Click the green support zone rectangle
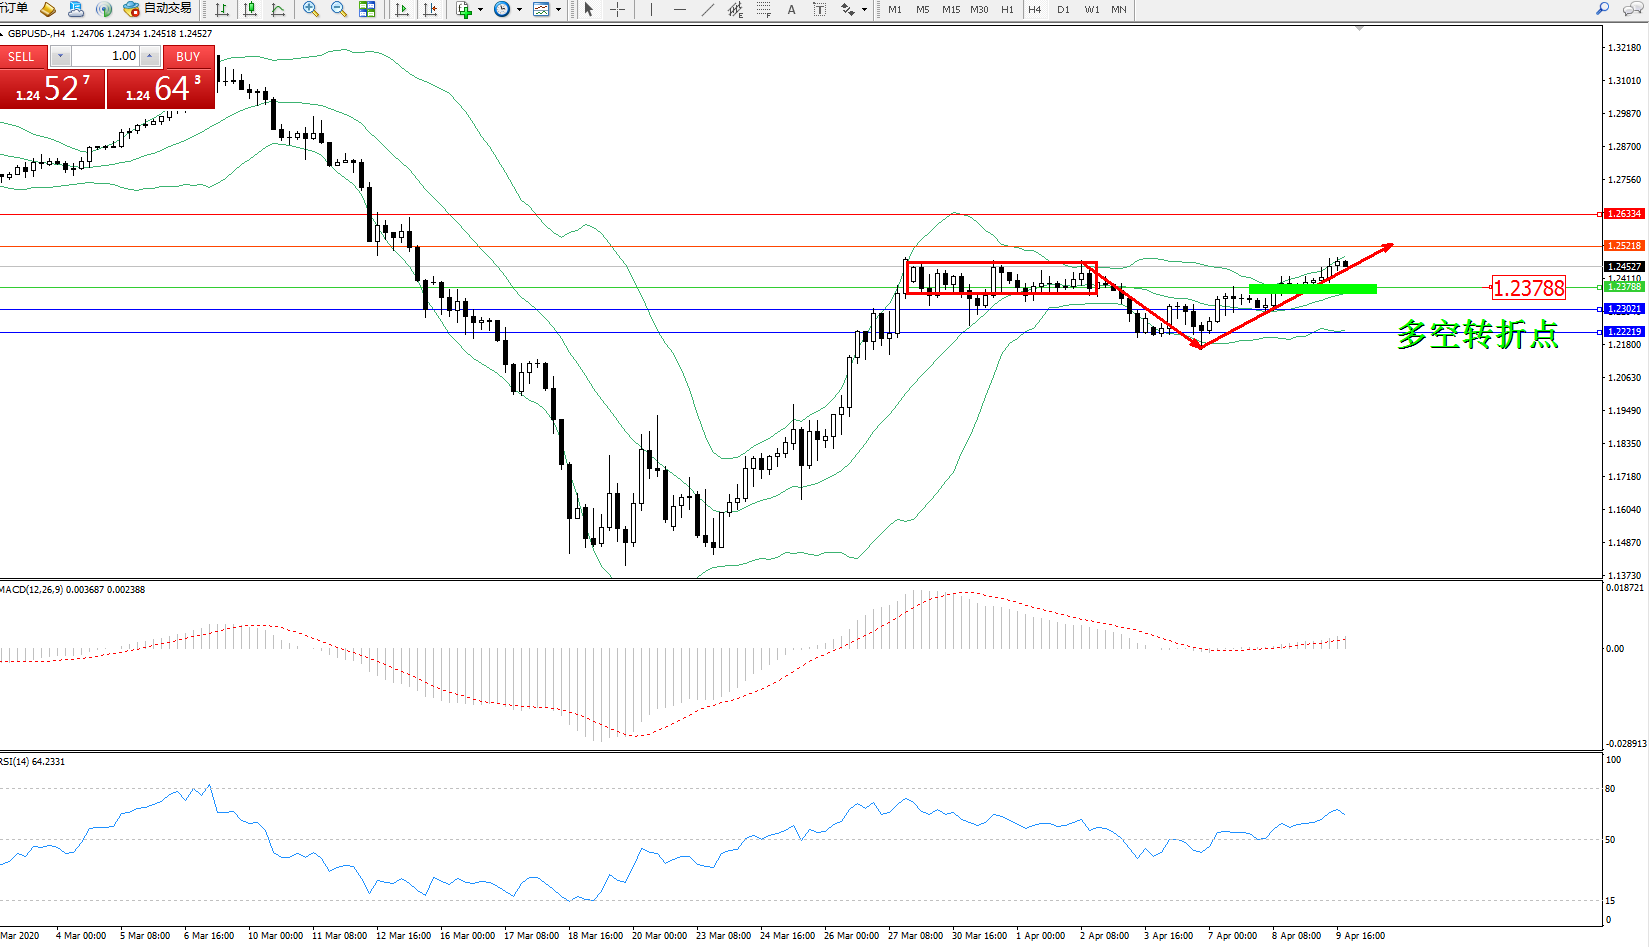The image size is (1649, 947). coord(1312,289)
